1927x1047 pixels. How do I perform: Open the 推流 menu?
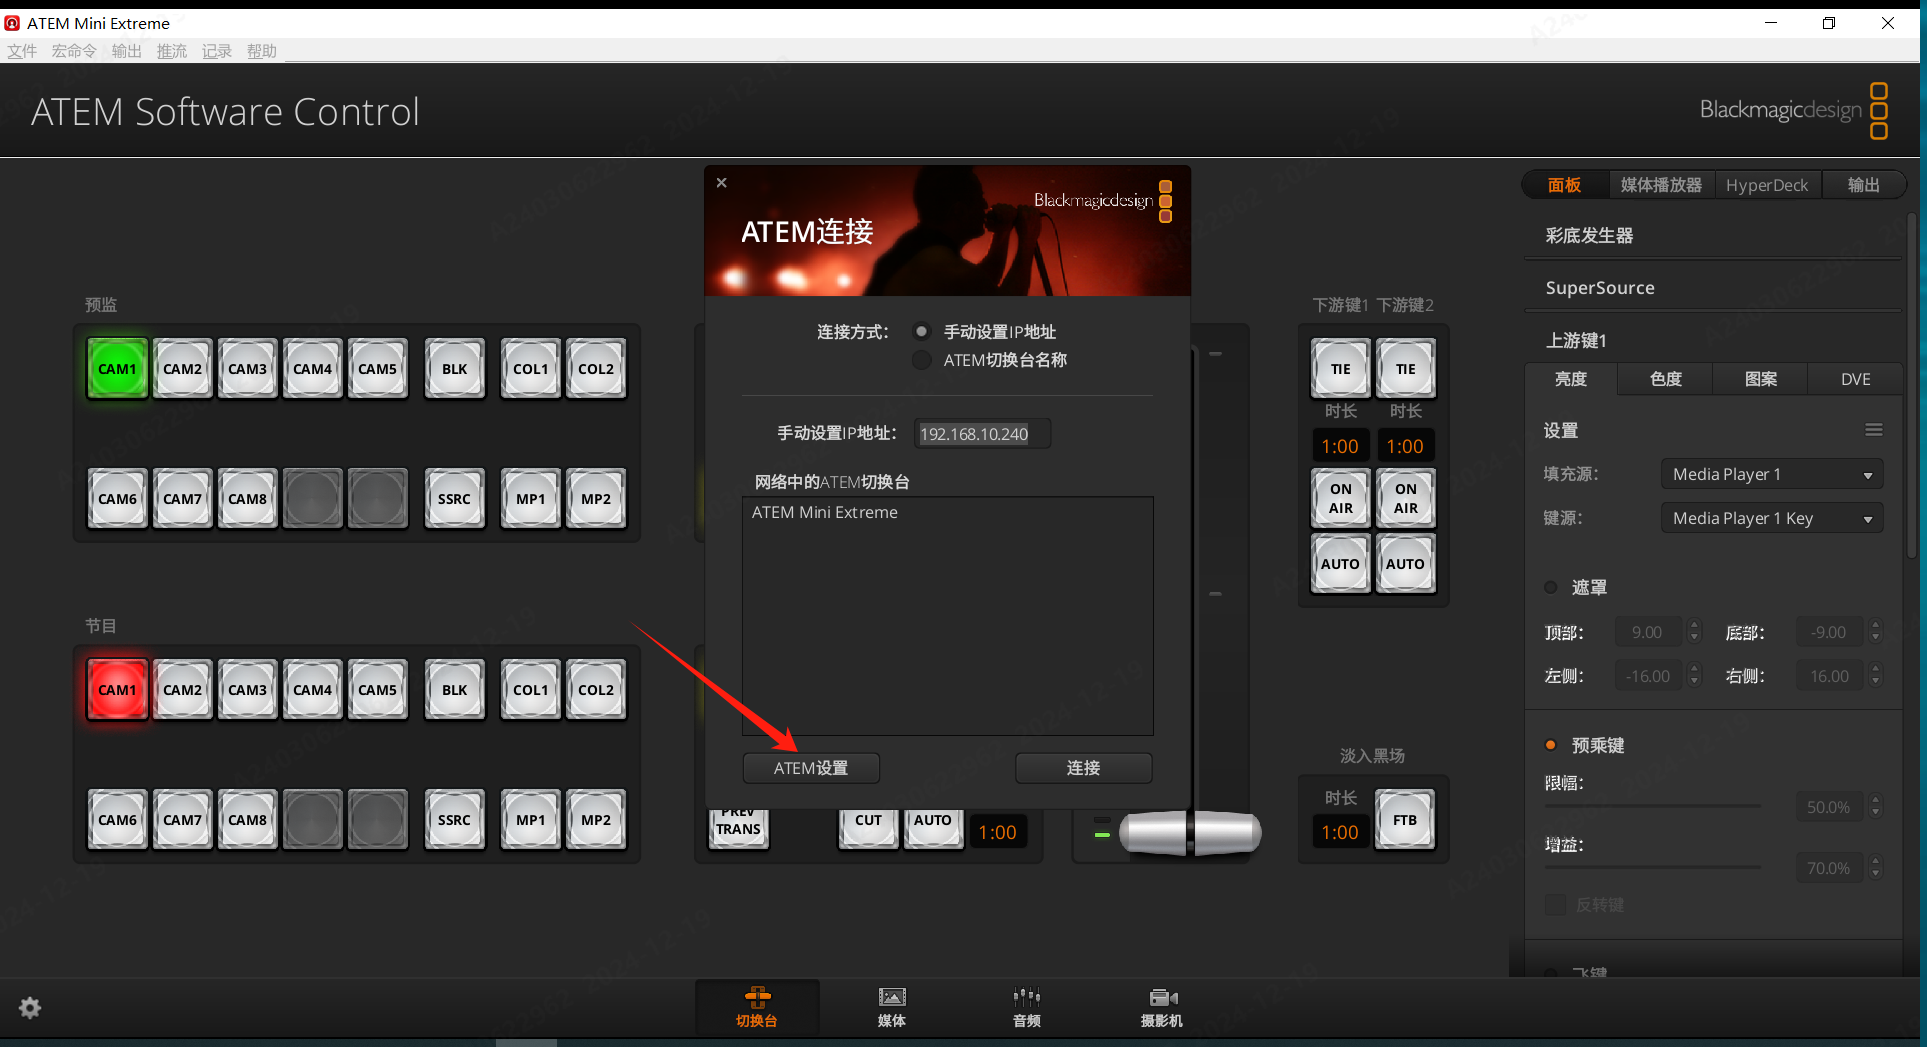tap(171, 51)
